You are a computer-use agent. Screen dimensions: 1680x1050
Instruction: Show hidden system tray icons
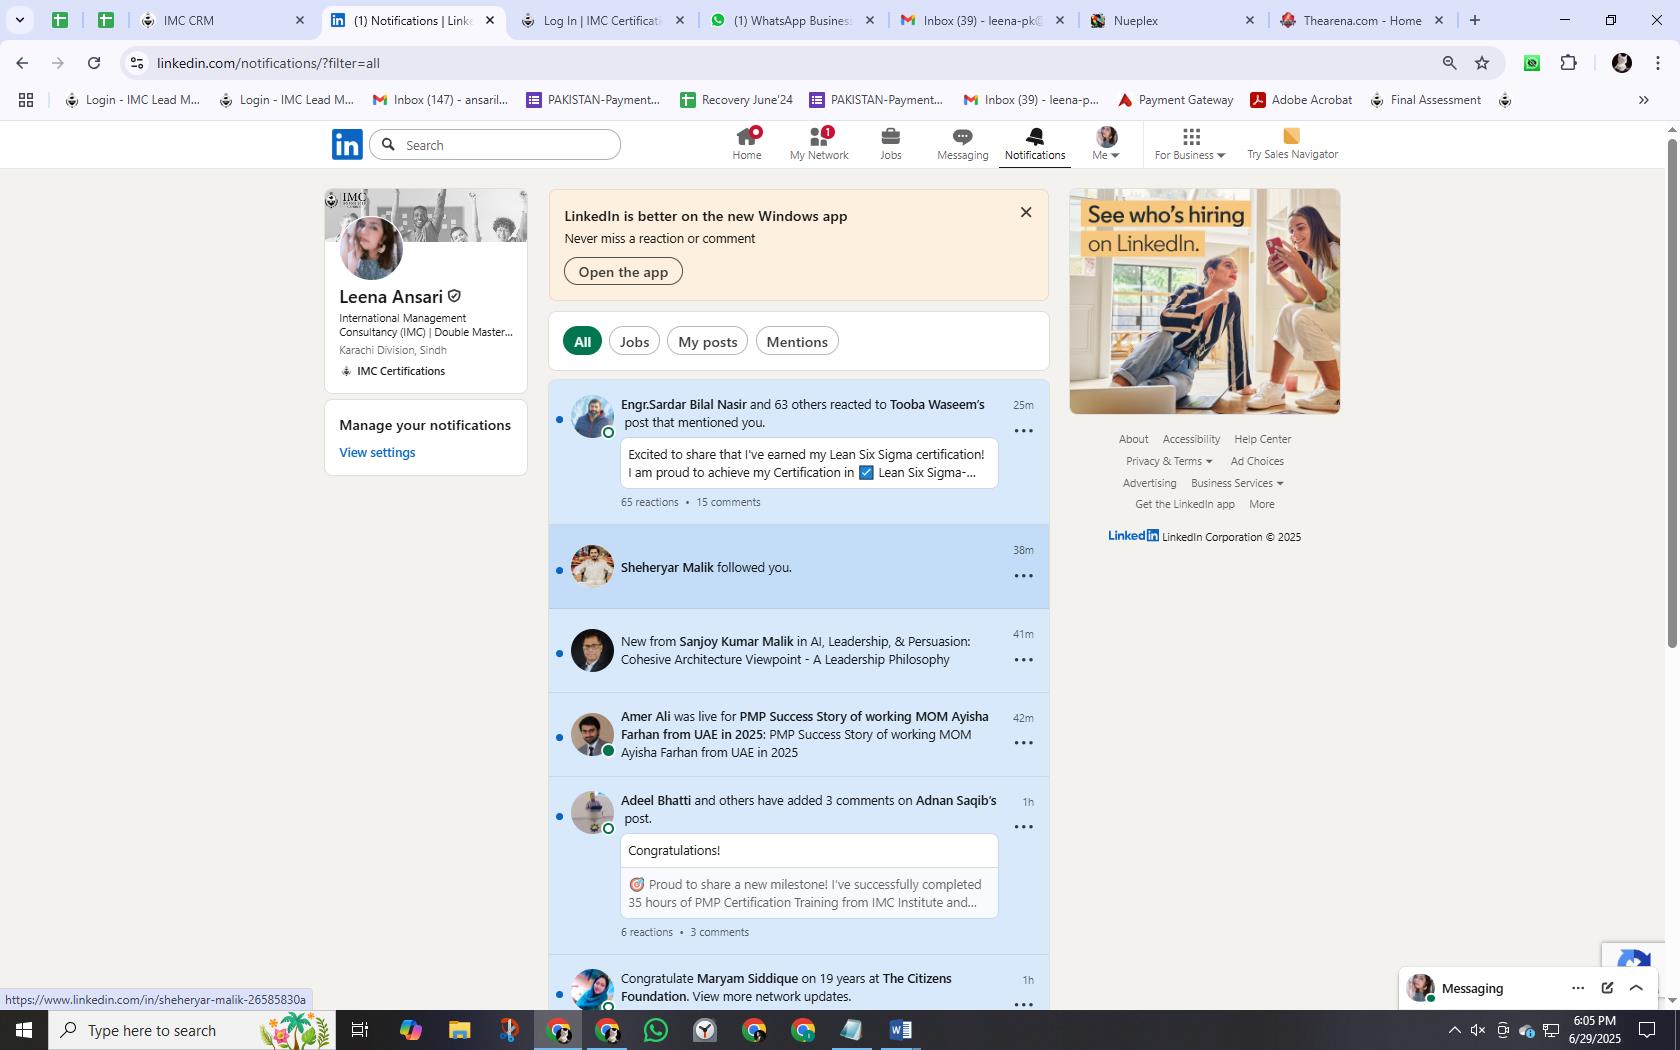point(1454,1030)
